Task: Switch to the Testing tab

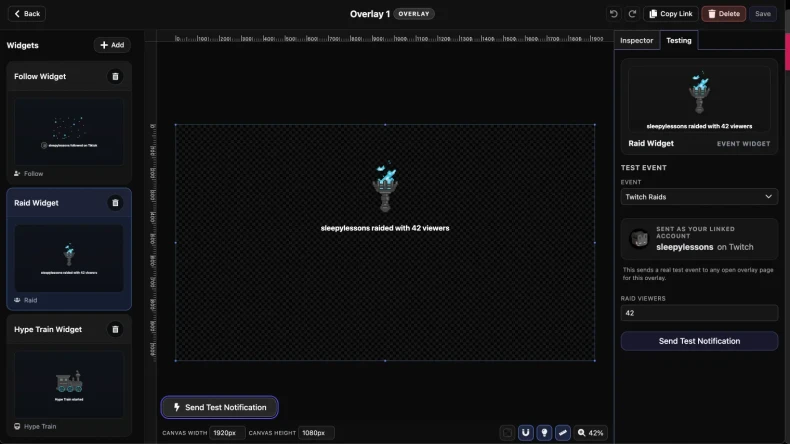Action: click(x=679, y=40)
